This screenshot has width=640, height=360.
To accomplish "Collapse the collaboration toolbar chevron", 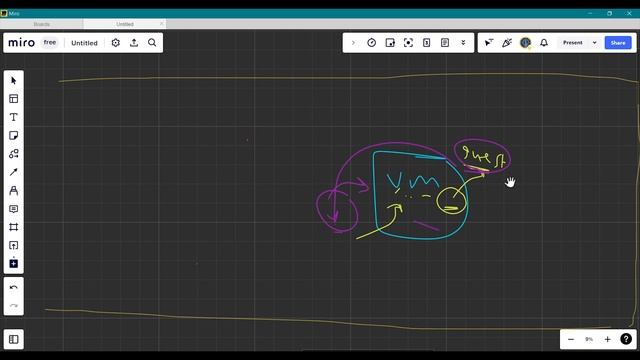I will tap(353, 43).
